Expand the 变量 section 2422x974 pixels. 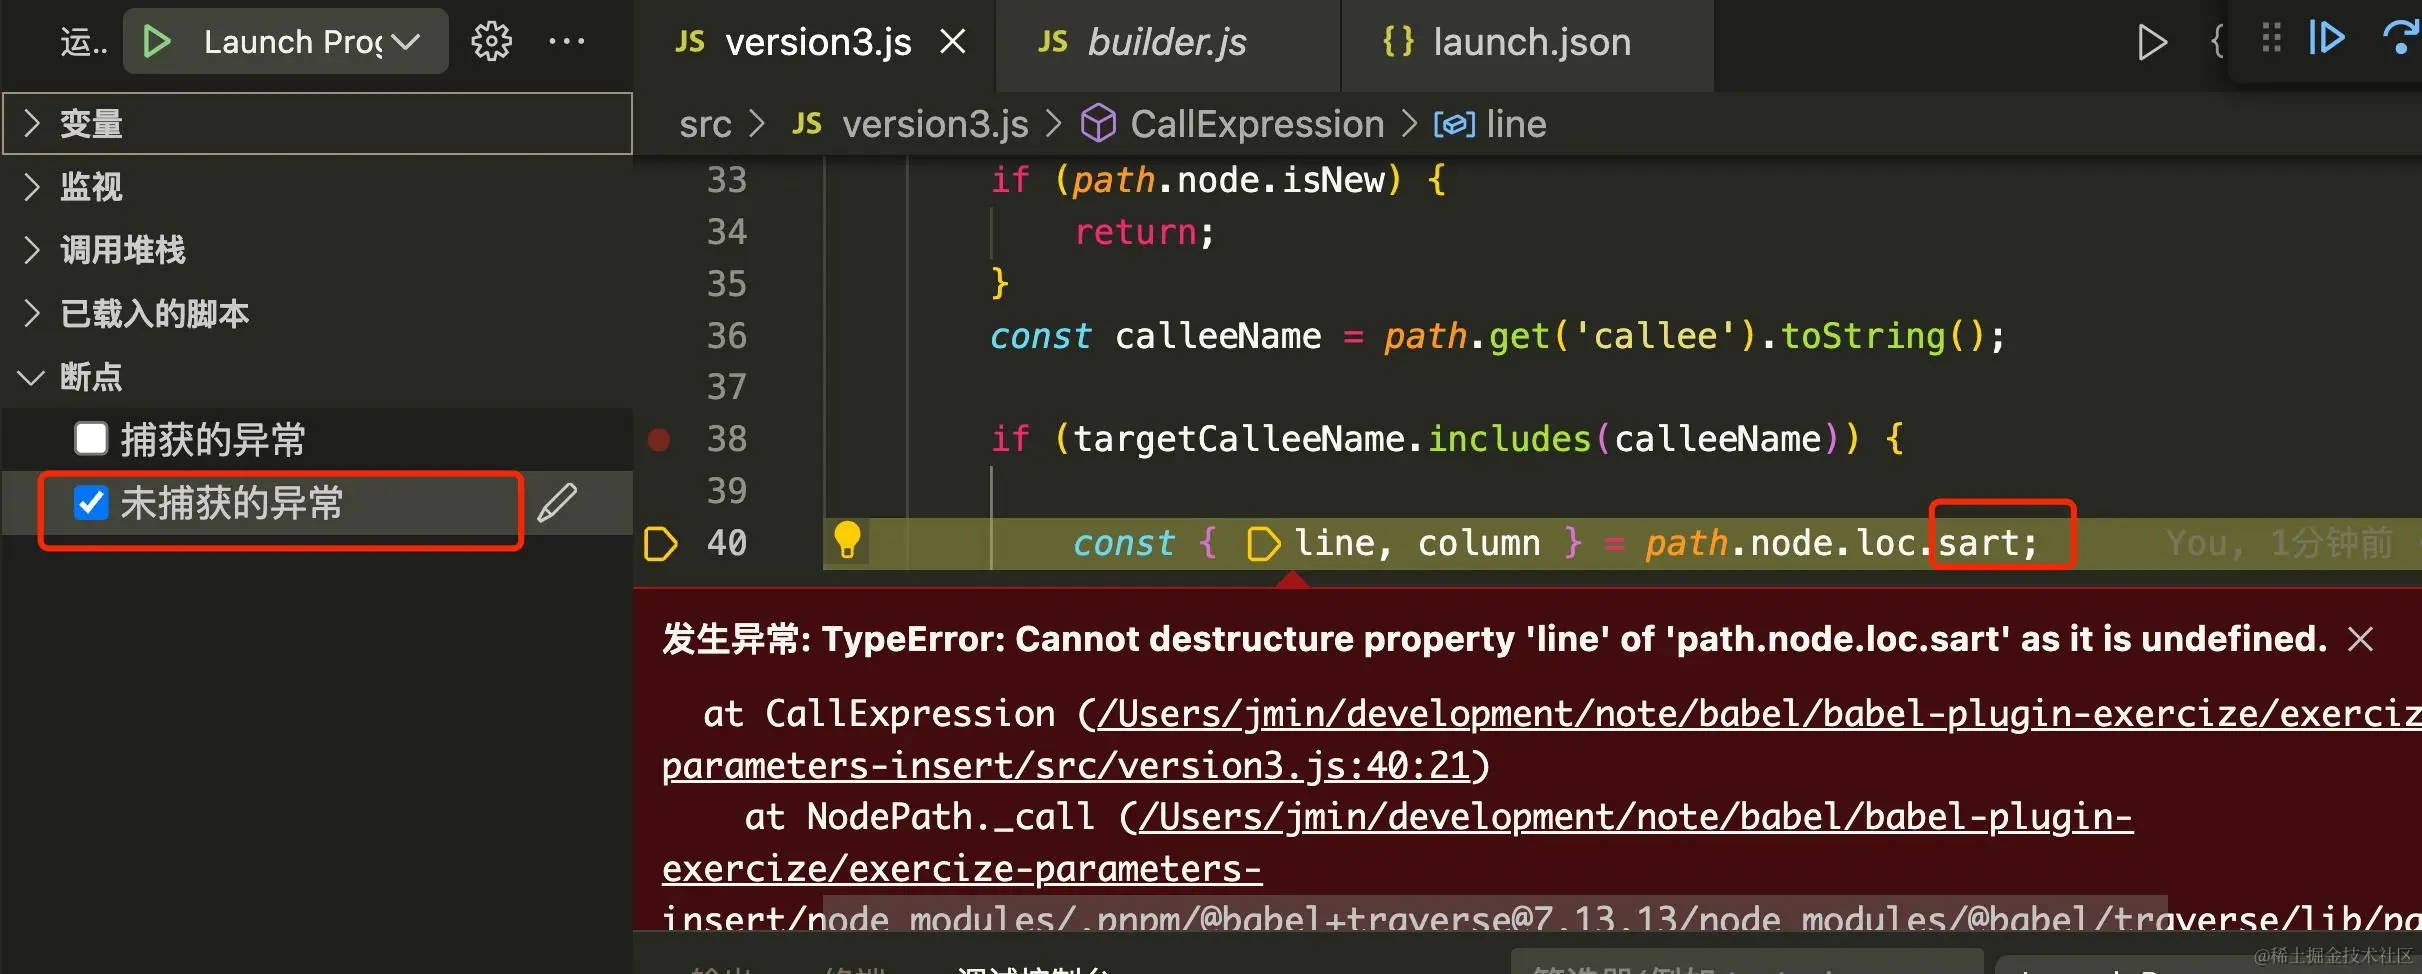coord(317,124)
